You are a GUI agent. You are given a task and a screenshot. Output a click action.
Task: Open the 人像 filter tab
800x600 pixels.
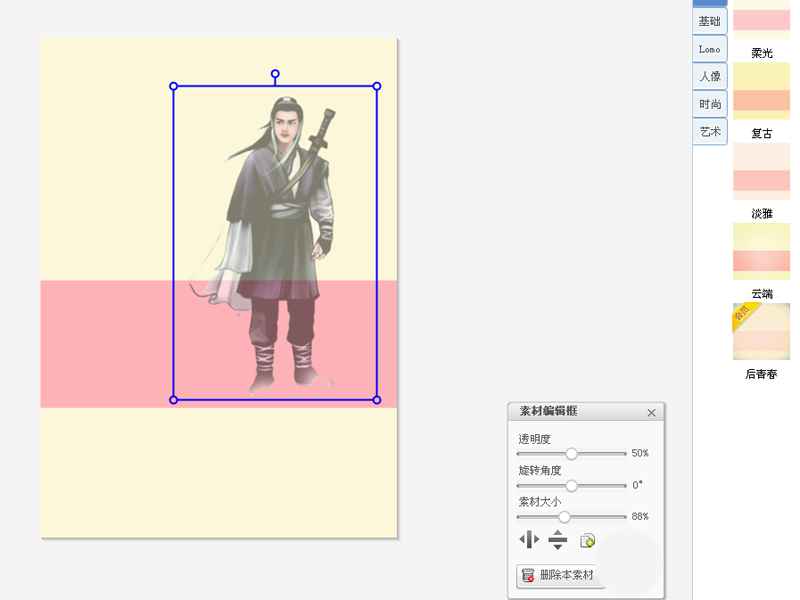point(710,77)
